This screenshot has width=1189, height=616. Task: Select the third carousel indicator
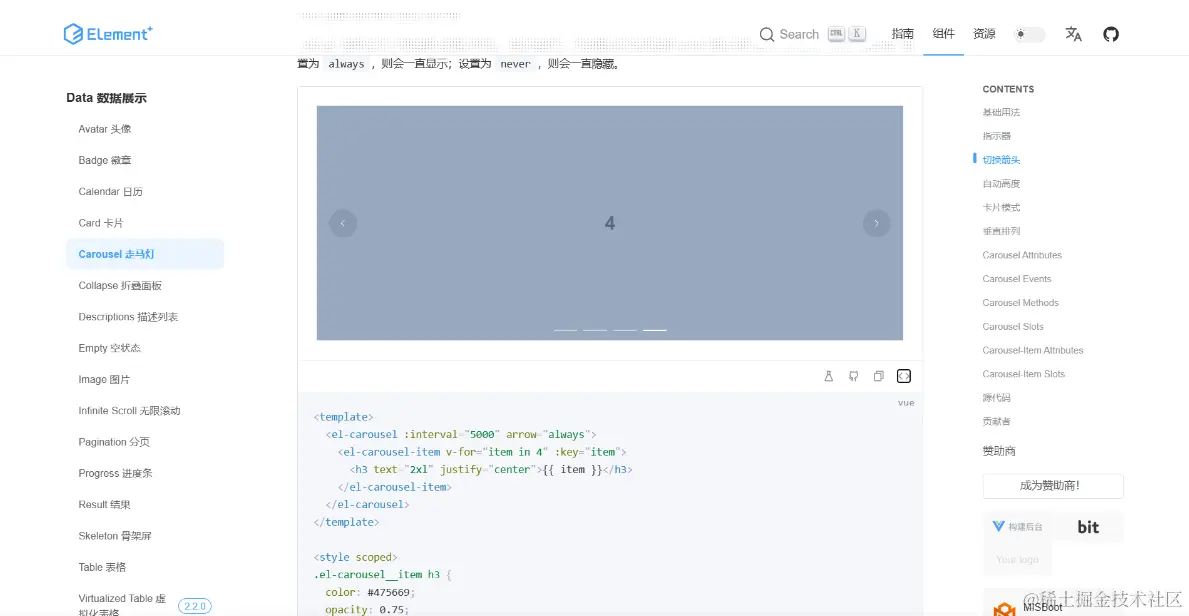tap(625, 330)
